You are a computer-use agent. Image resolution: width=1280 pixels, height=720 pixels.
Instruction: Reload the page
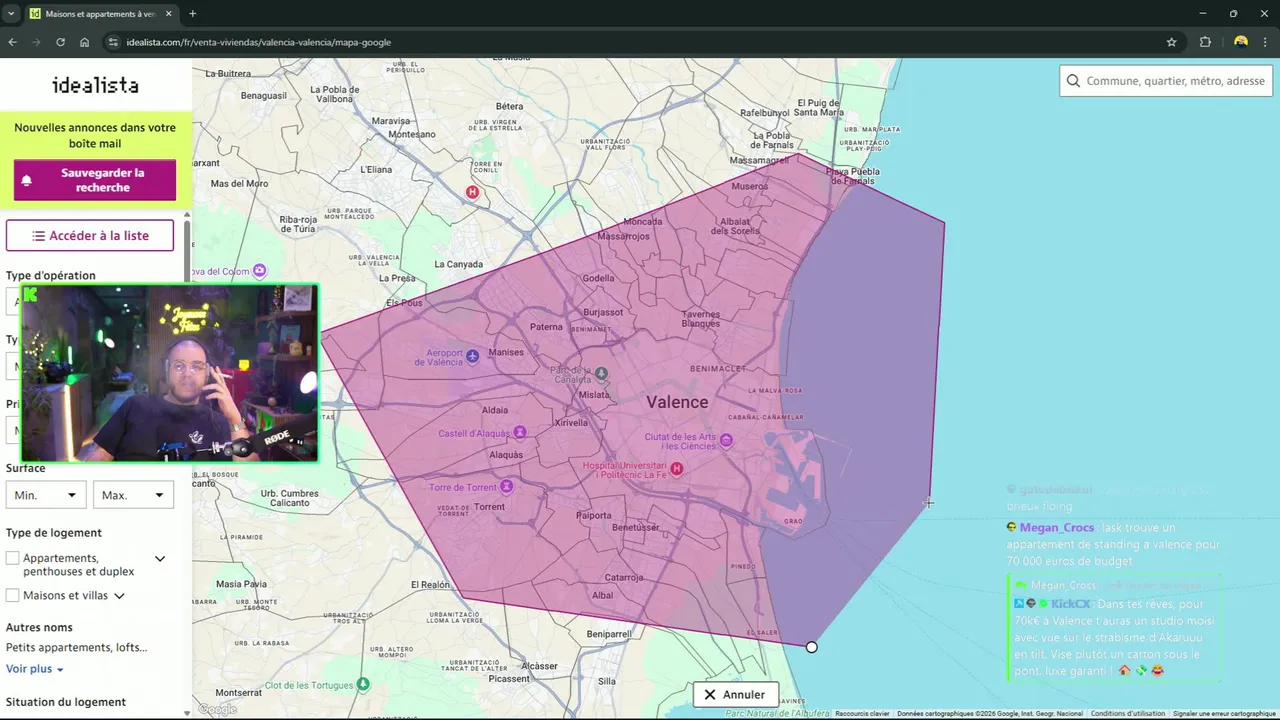[60, 42]
